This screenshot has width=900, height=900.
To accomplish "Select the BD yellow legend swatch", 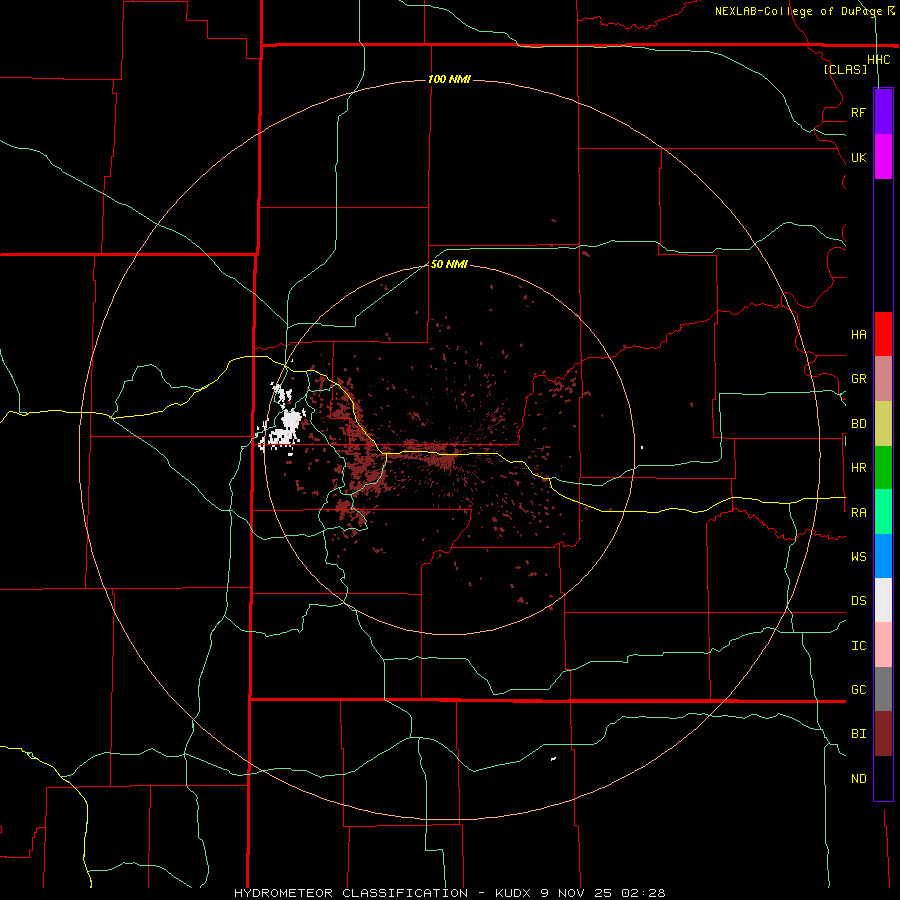I will 883,424.
